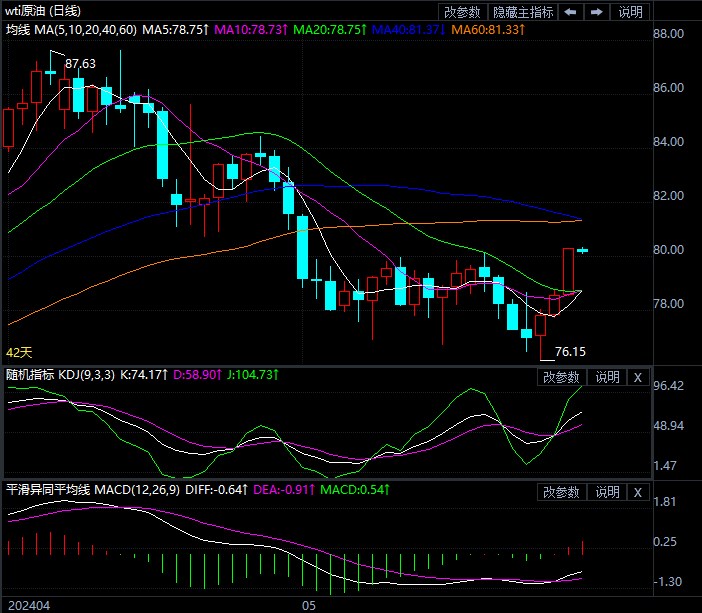Image resolution: width=702 pixels, height=613 pixels.
Task: Click the MA40 blue value in legend
Action: point(410,31)
